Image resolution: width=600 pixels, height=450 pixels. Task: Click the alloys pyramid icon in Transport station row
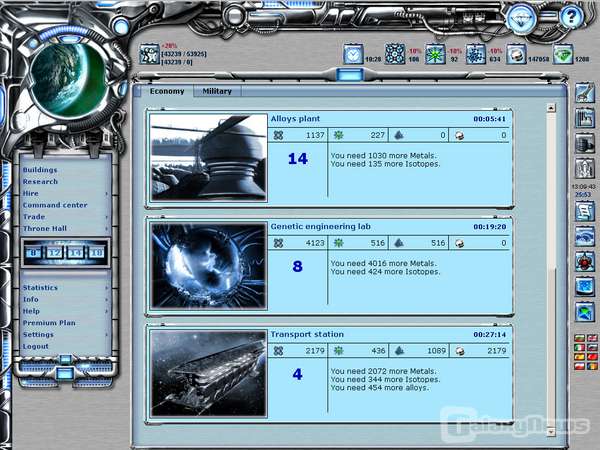(x=399, y=351)
